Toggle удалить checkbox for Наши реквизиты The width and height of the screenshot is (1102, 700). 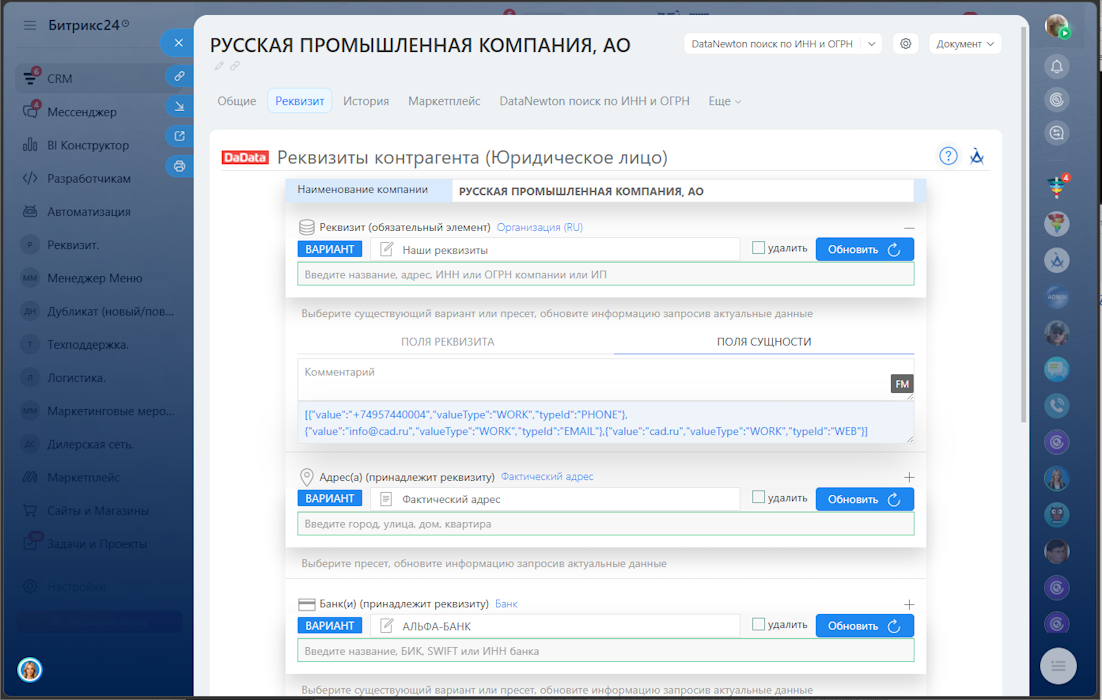tap(758, 248)
